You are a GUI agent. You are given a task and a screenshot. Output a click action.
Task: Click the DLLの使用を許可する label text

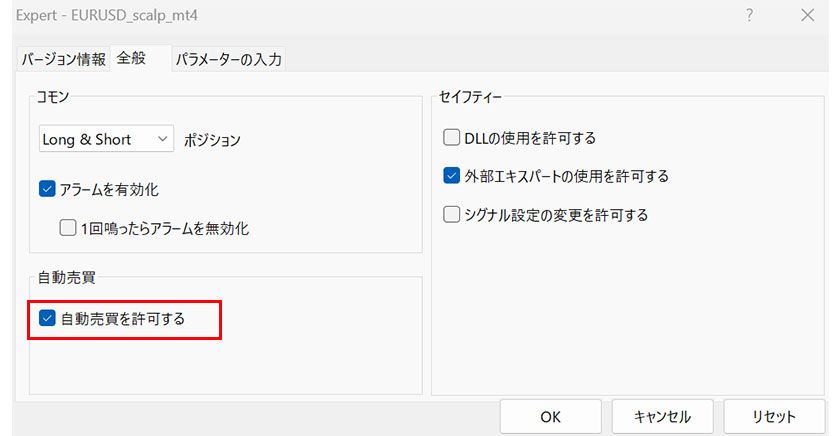530,138
